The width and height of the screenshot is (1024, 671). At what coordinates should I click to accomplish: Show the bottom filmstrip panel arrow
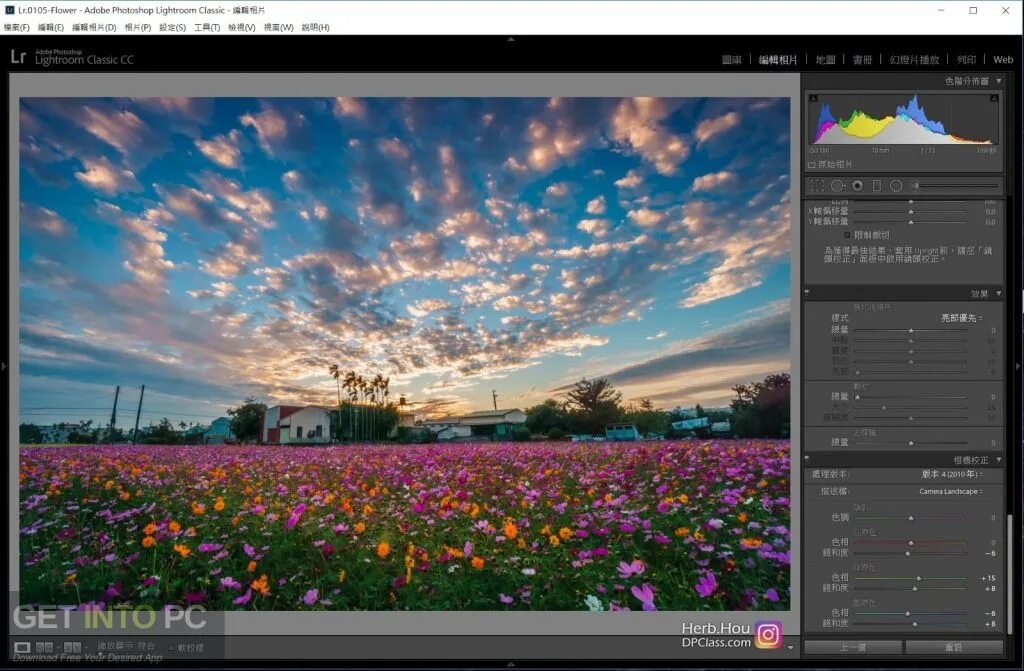(511, 665)
